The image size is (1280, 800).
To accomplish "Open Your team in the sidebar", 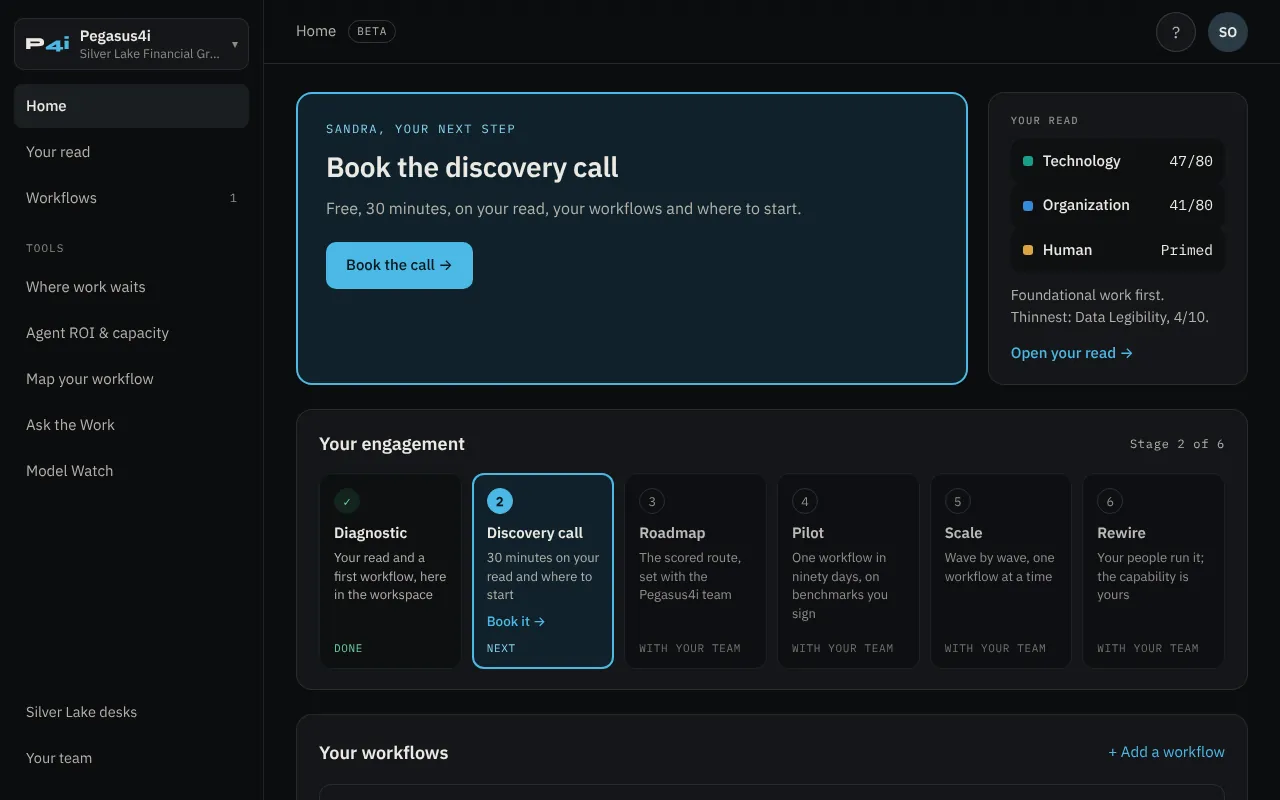I will [131, 758].
